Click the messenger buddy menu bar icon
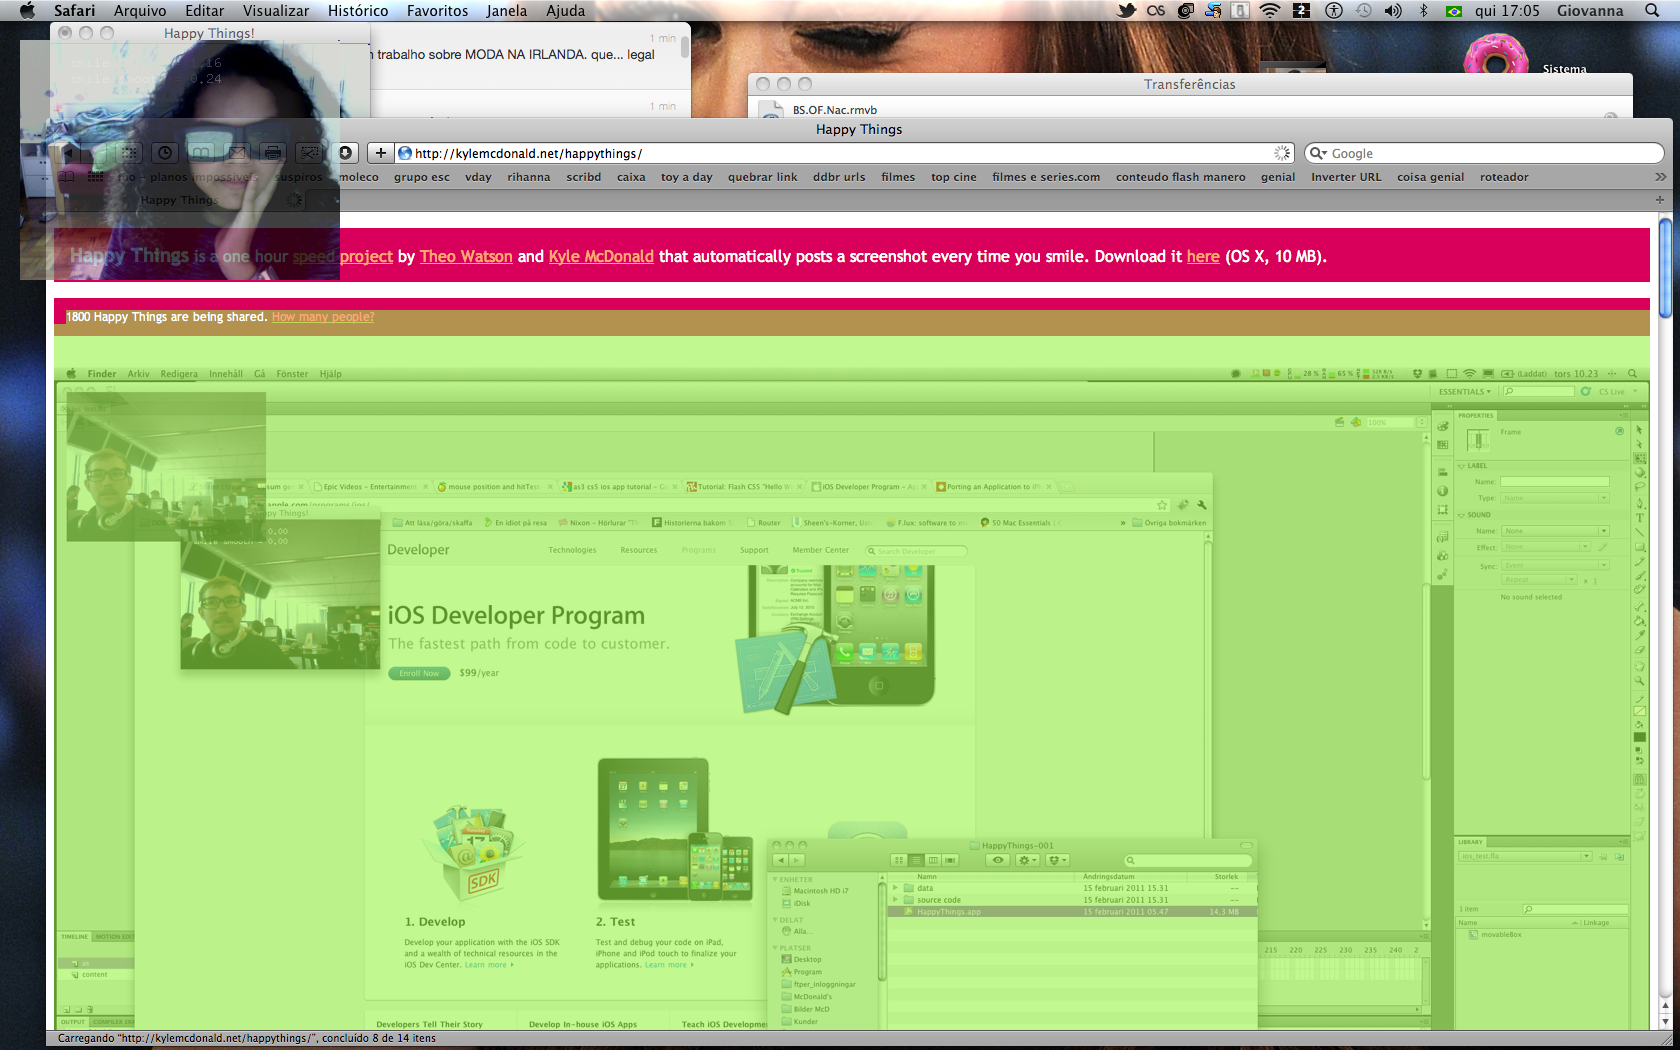Viewport: 1680px width, 1050px height. (x=1213, y=11)
